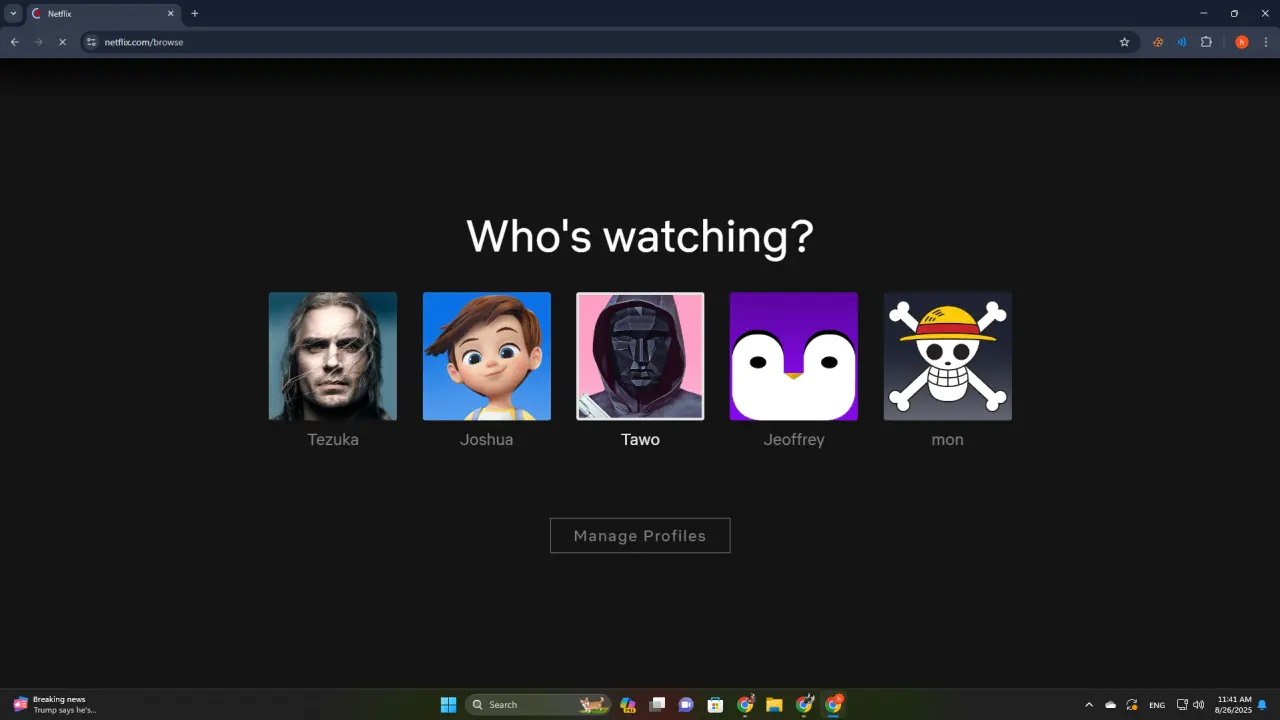Click the browser forward arrow

click(38, 42)
